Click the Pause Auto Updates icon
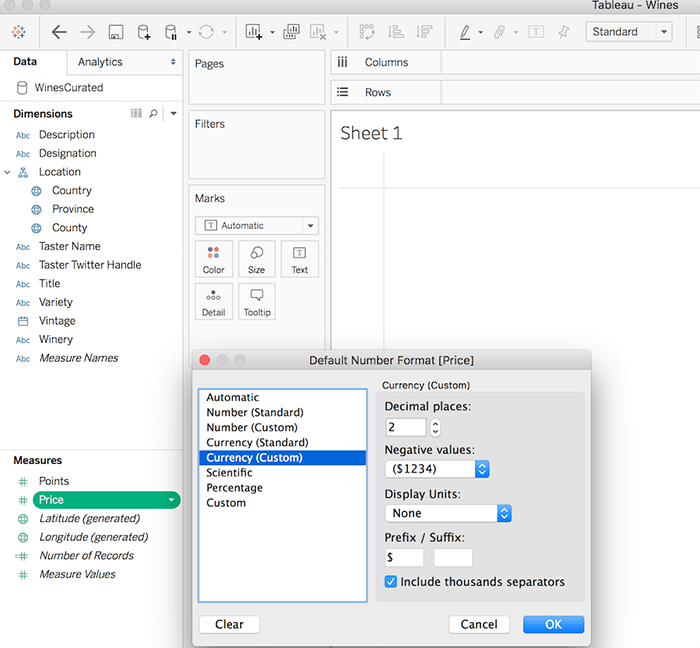Screen dimensions: 700x648 click(171, 32)
